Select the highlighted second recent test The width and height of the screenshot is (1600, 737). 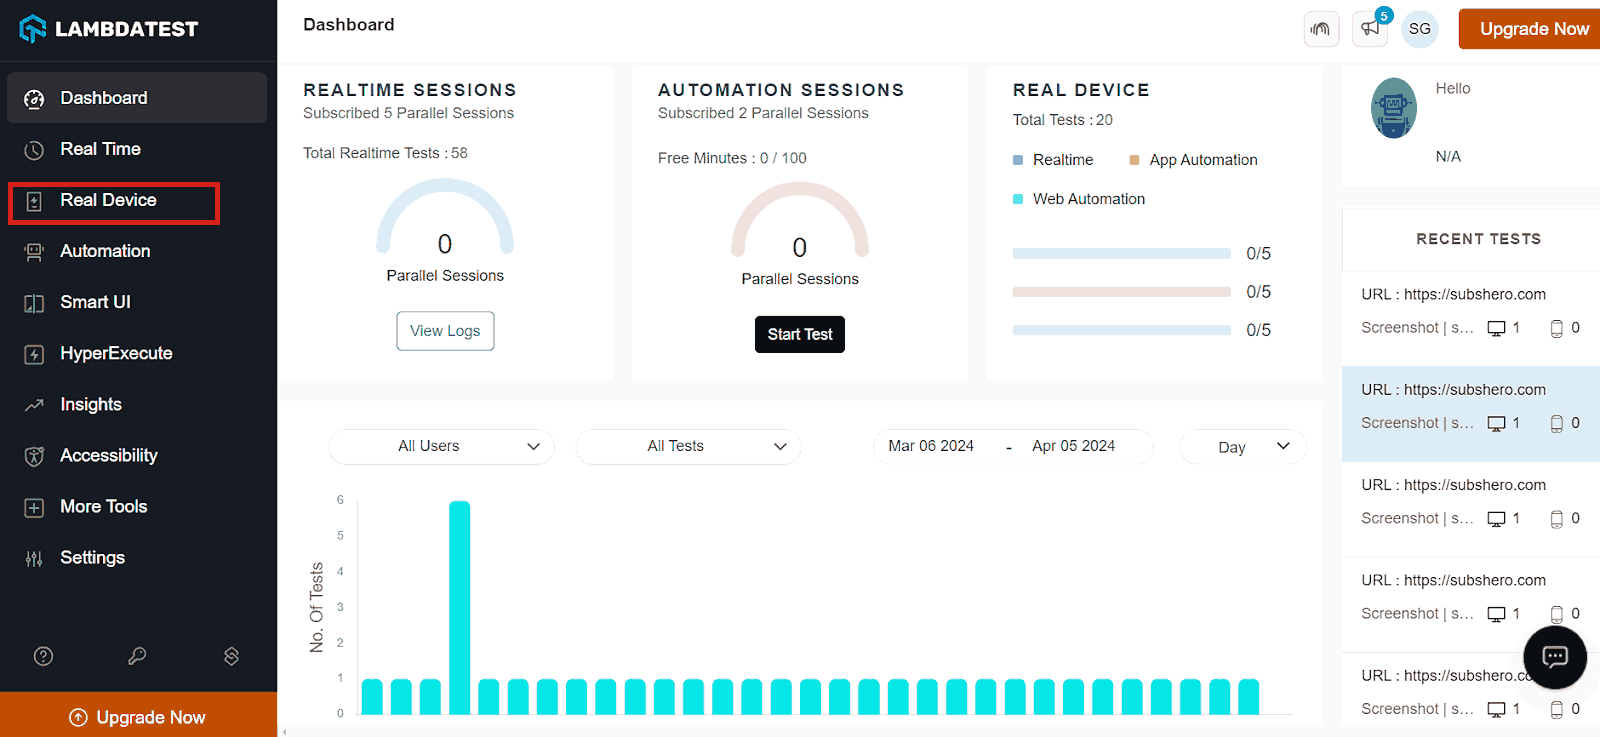tap(1471, 414)
